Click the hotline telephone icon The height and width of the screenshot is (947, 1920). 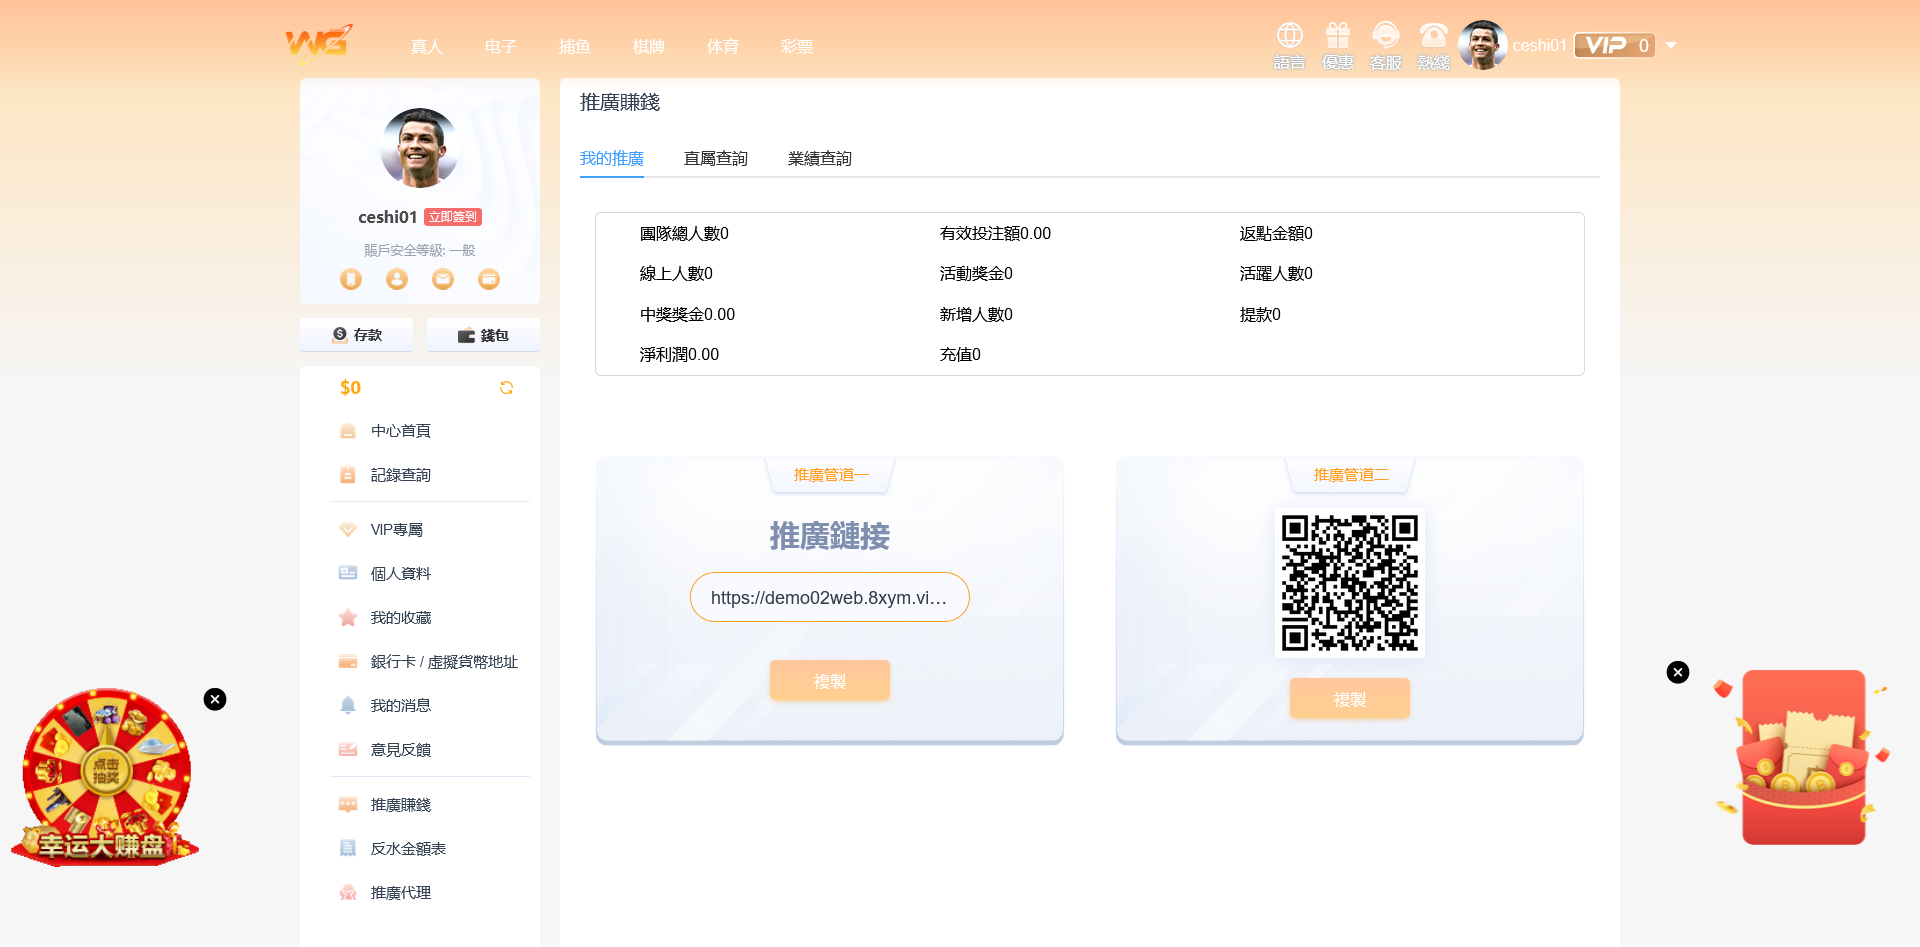click(x=1433, y=37)
